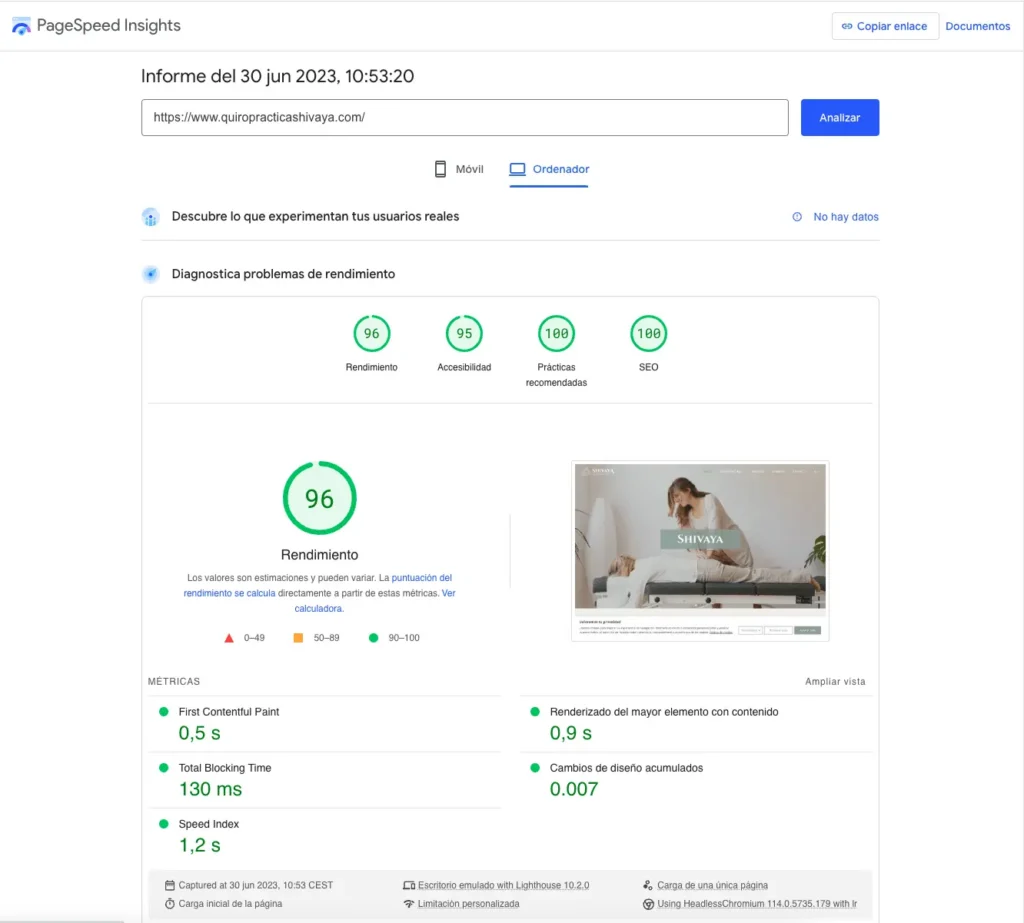Open the Documentos link
Screen dimensions: 1024x923
(x=977, y=26)
